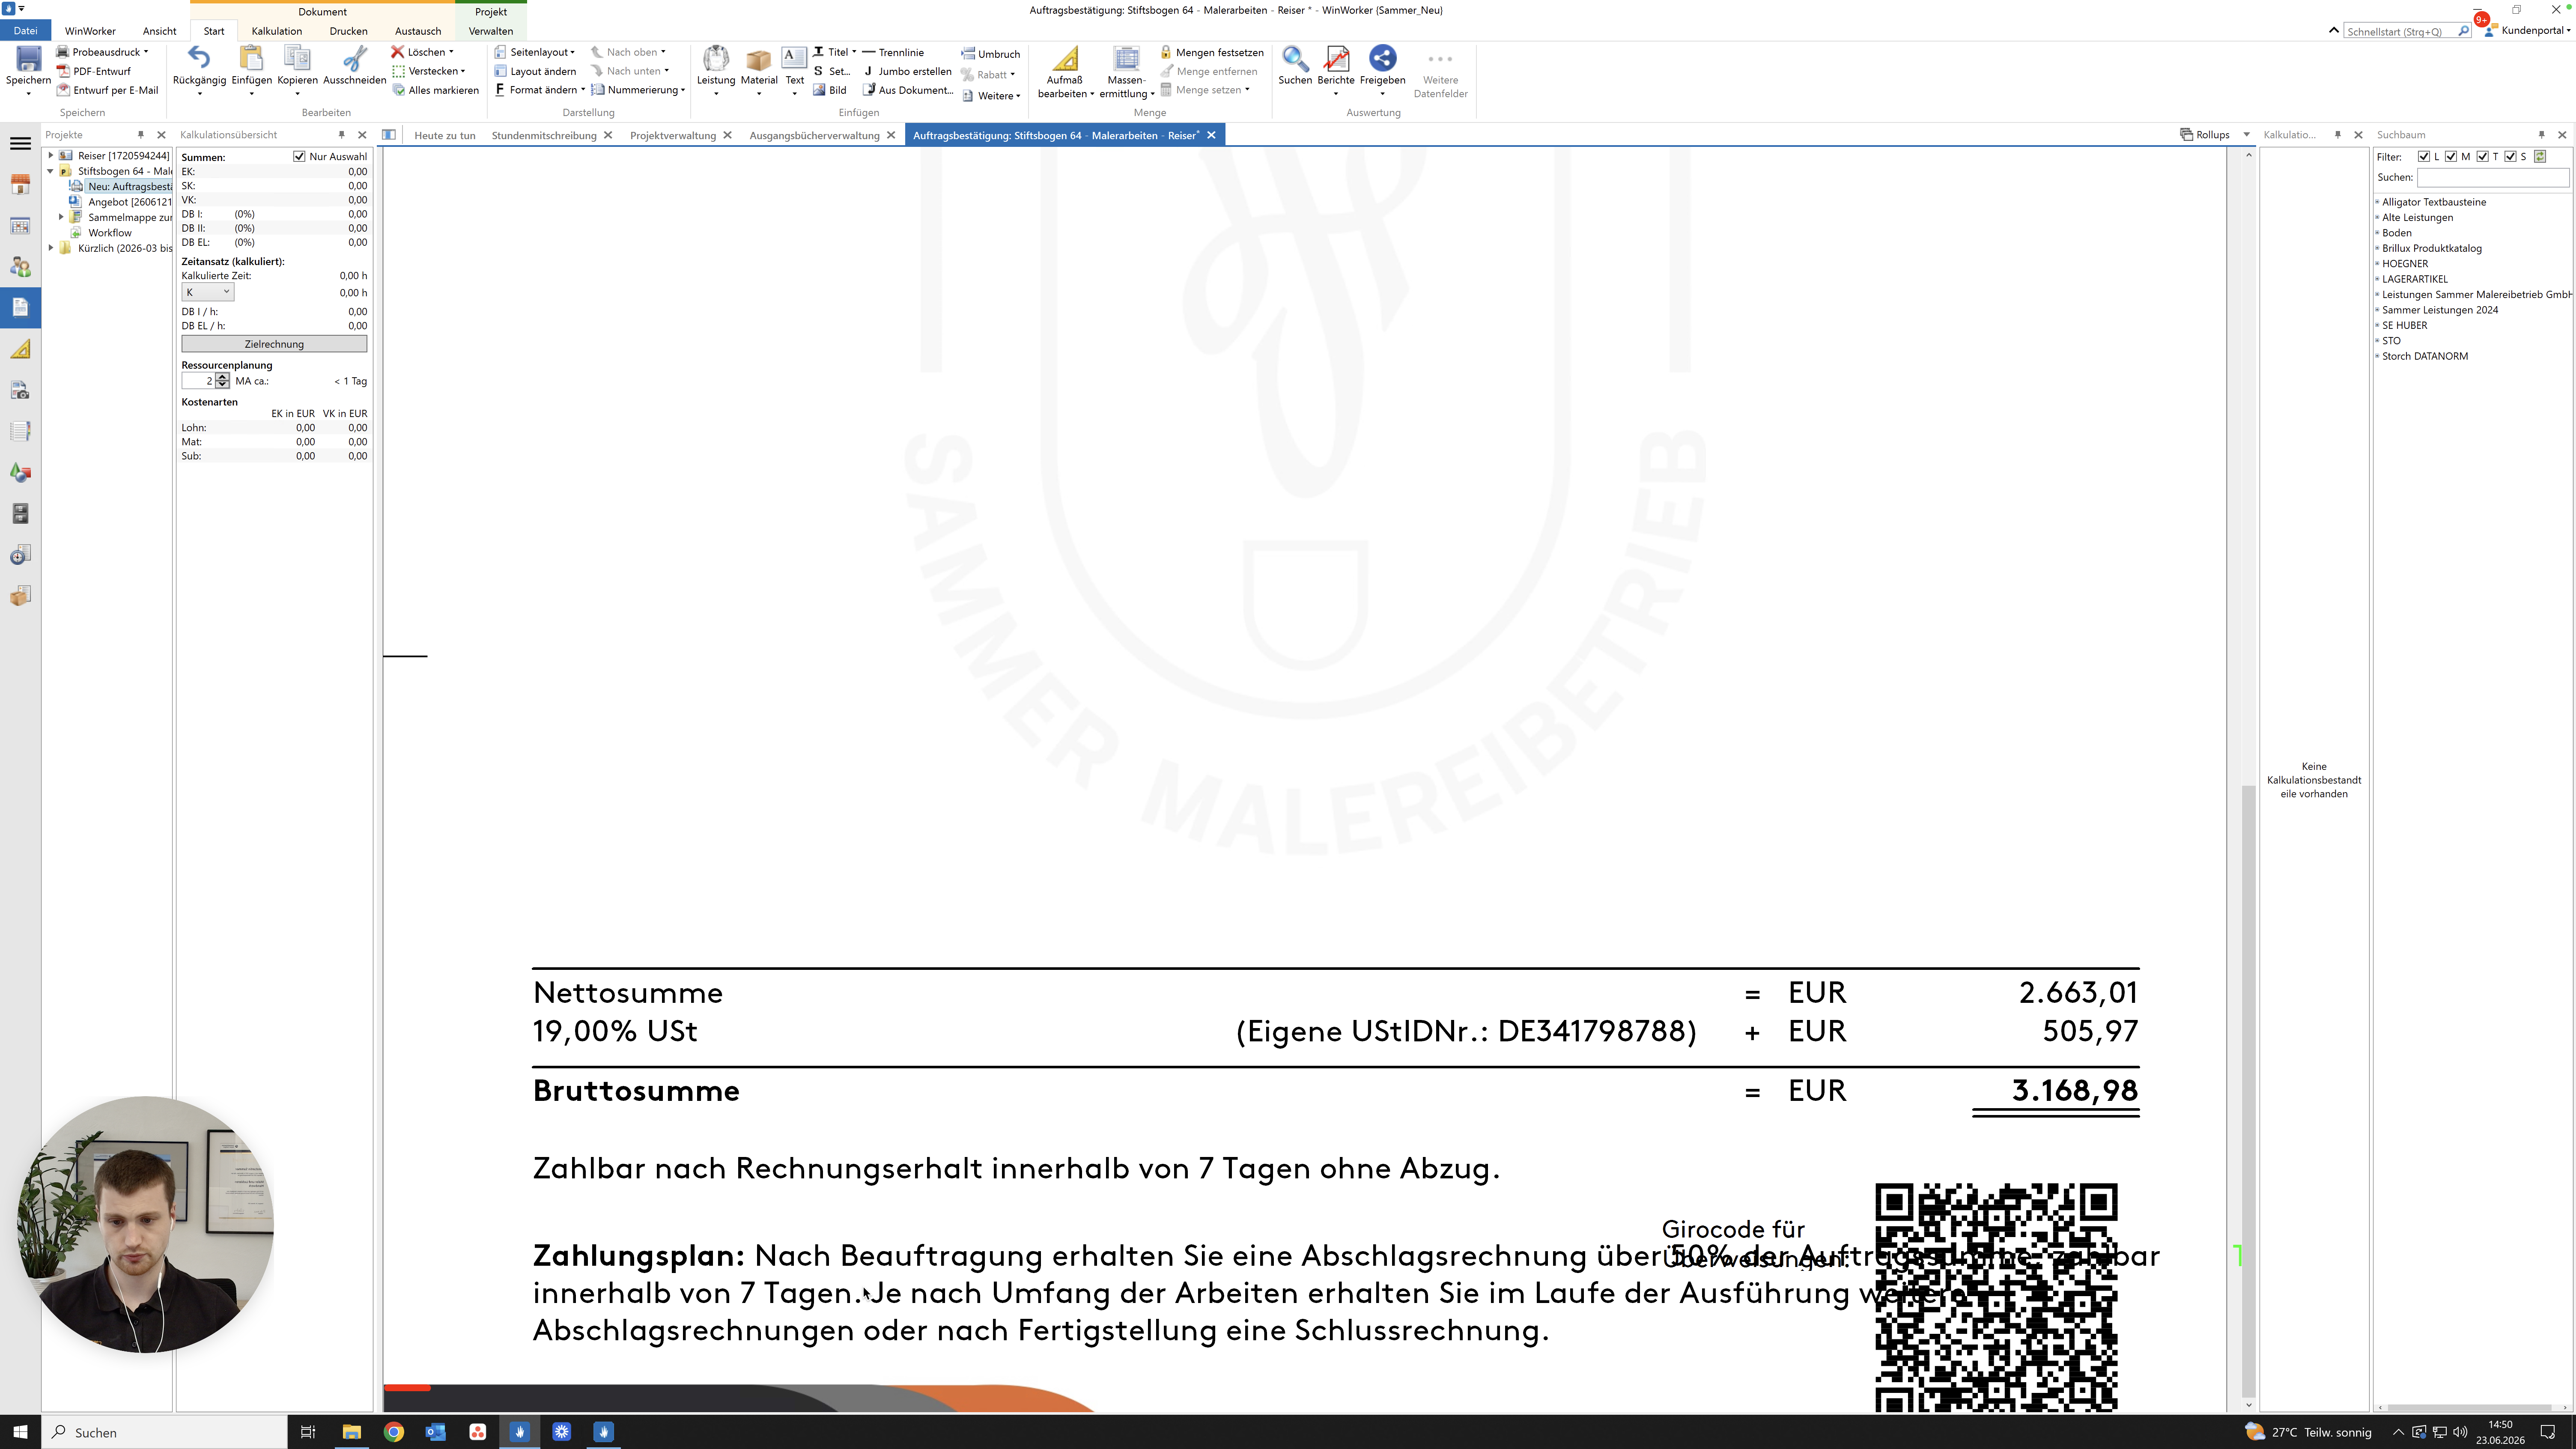
Task: Open the Löschen dropdown
Action: [451, 52]
